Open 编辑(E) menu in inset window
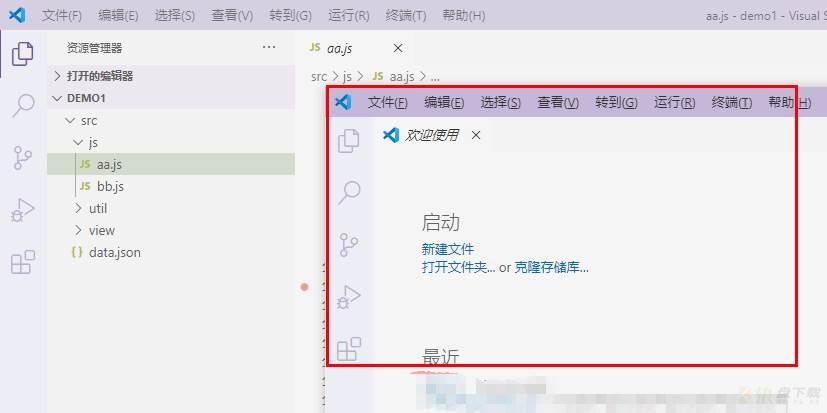The height and width of the screenshot is (413, 827). click(444, 103)
